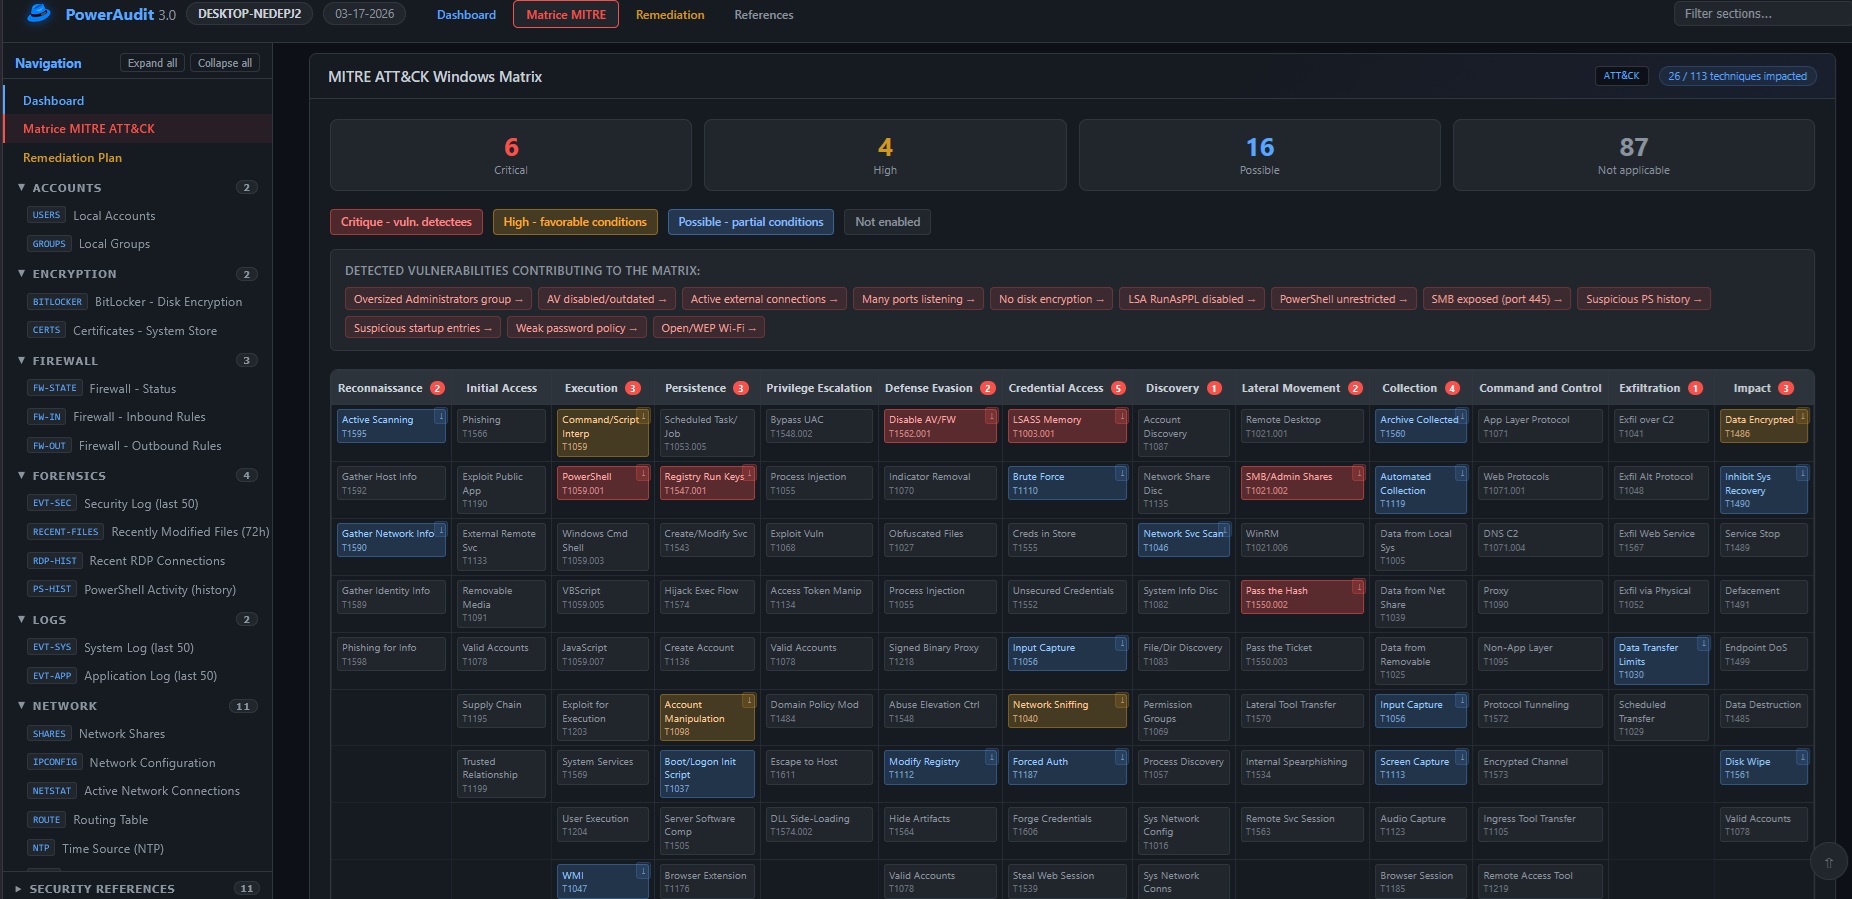Collapse the NETWORK section in navigation
Screen dimensions: 1852x899
click(136, 706)
